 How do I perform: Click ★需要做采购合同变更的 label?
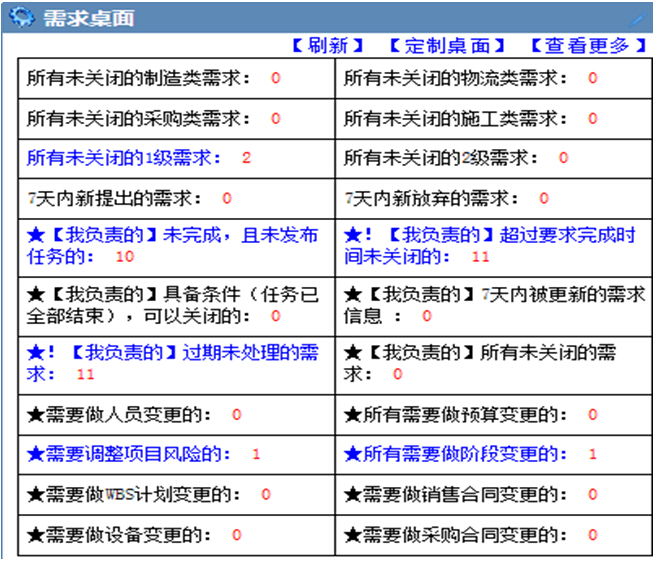point(455,535)
